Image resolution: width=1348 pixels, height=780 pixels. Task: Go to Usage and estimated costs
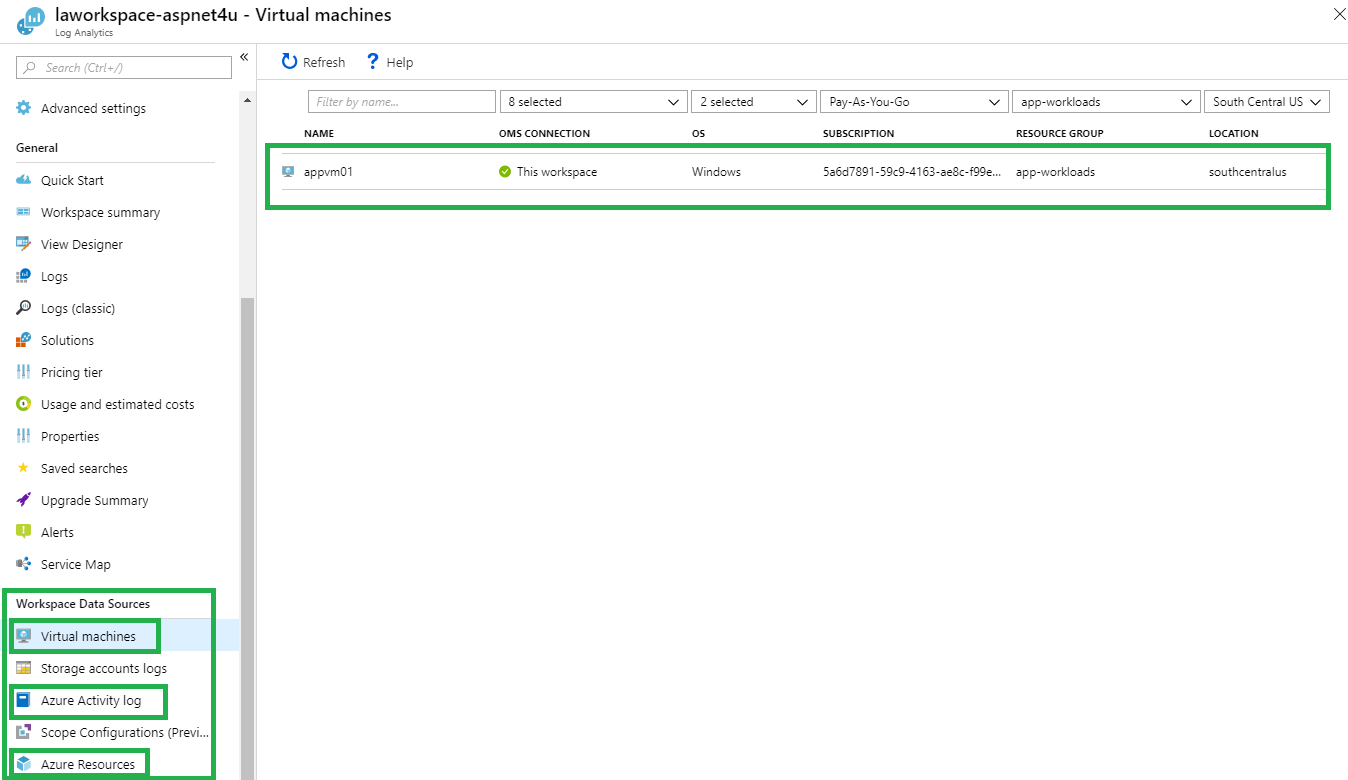117,404
